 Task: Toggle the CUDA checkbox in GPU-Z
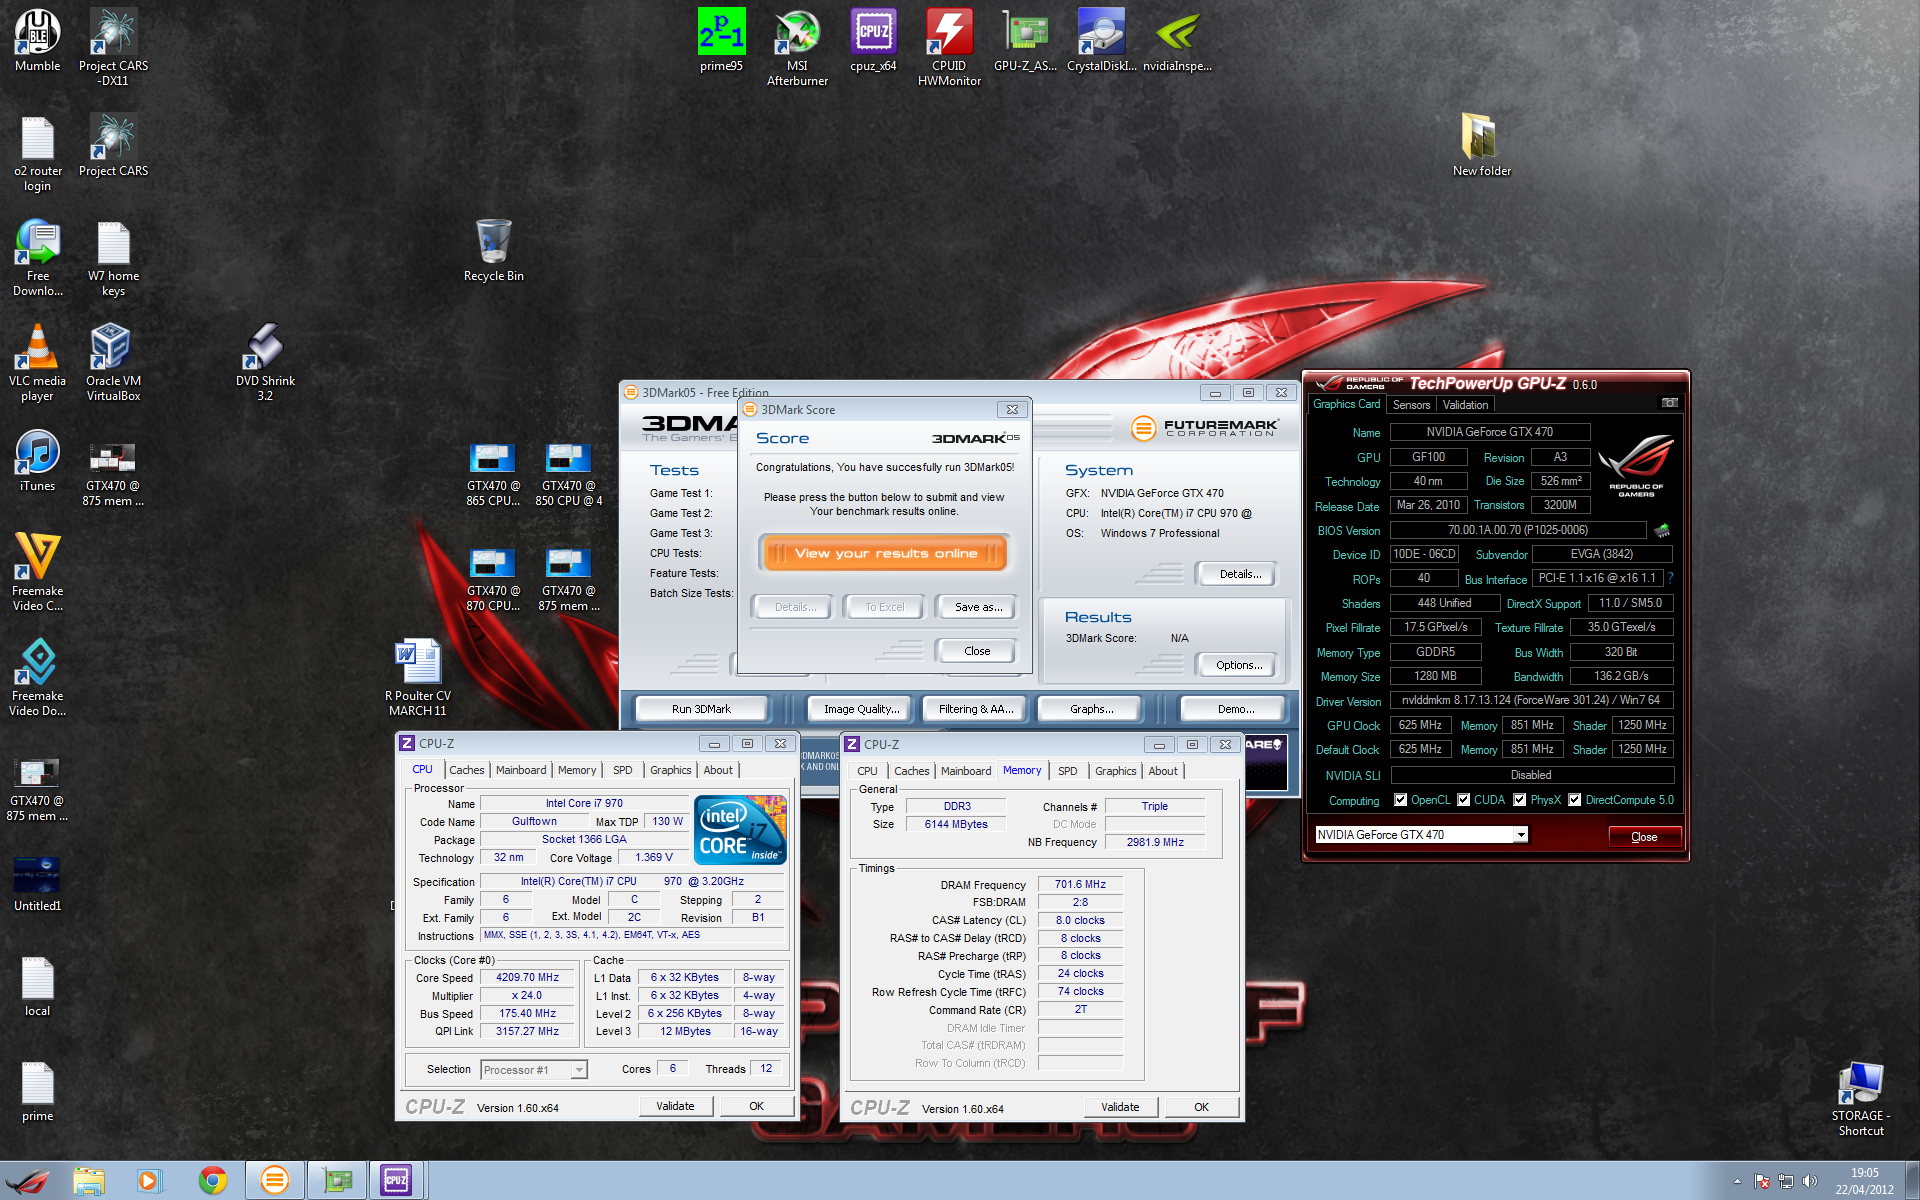(1463, 800)
